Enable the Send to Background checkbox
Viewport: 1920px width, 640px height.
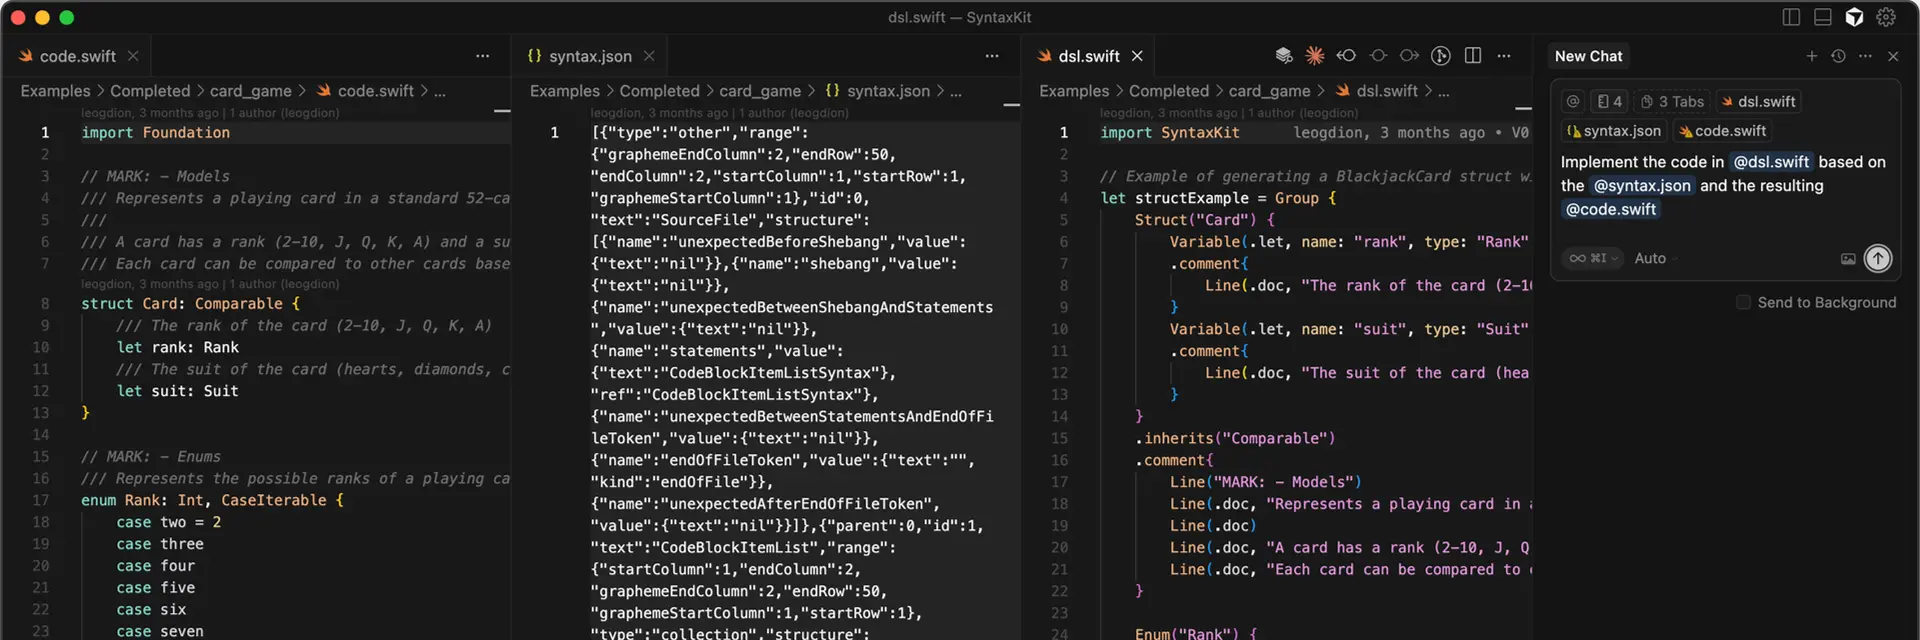1743,302
